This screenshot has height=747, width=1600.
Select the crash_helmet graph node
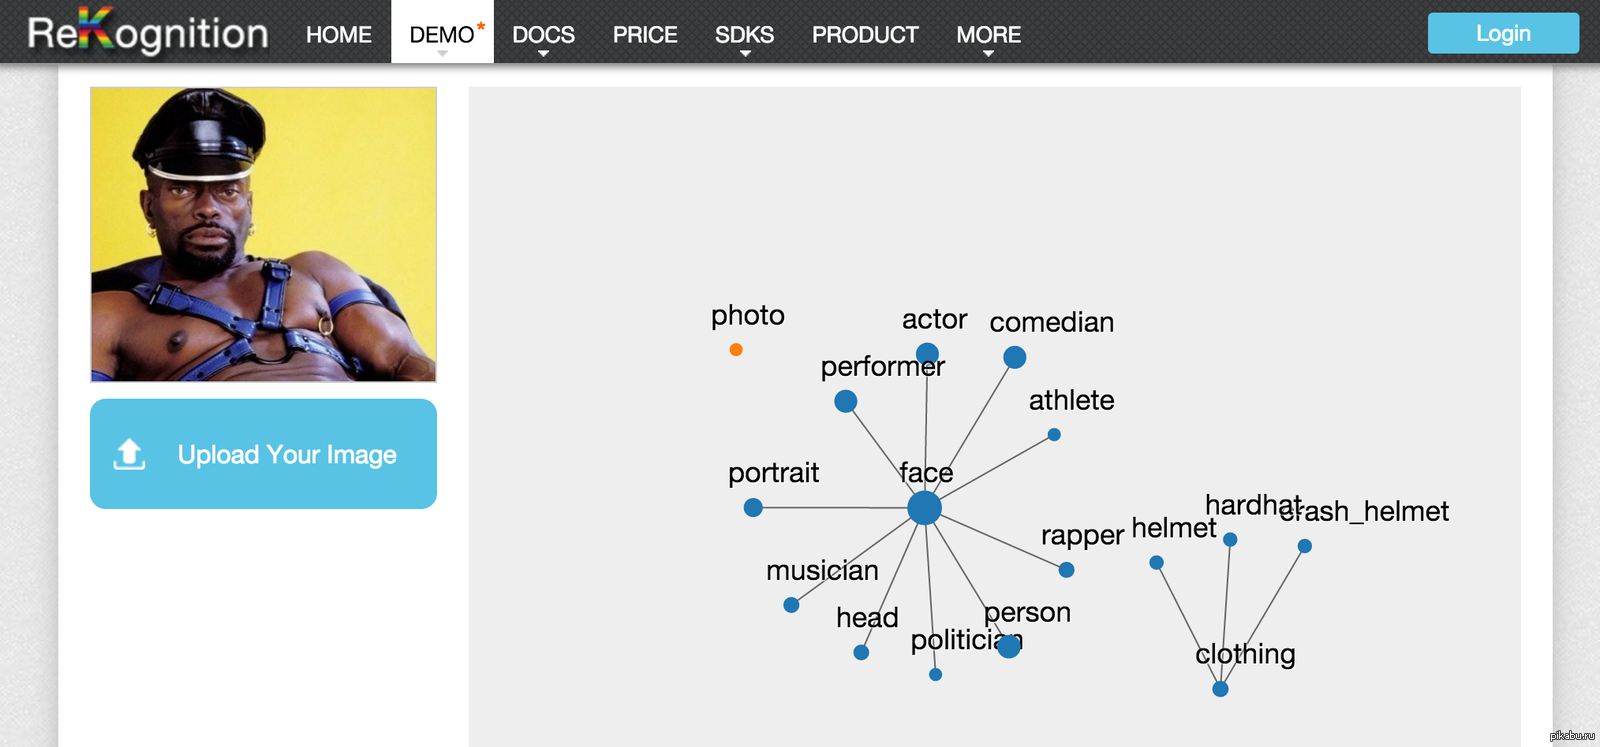click(1304, 546)
